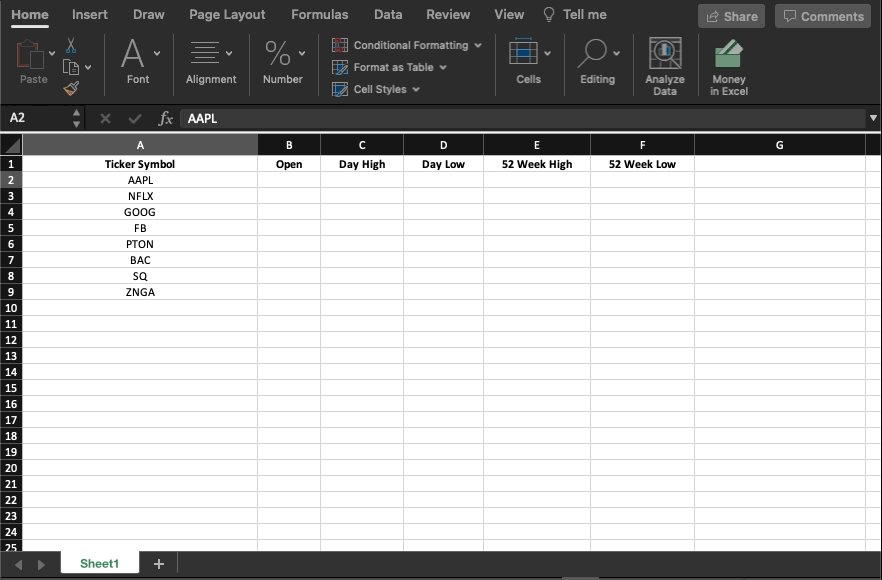The height and width of the screenshot is (580, 882).
Task: Switch to the Insert tab
Action: point(90,15)
